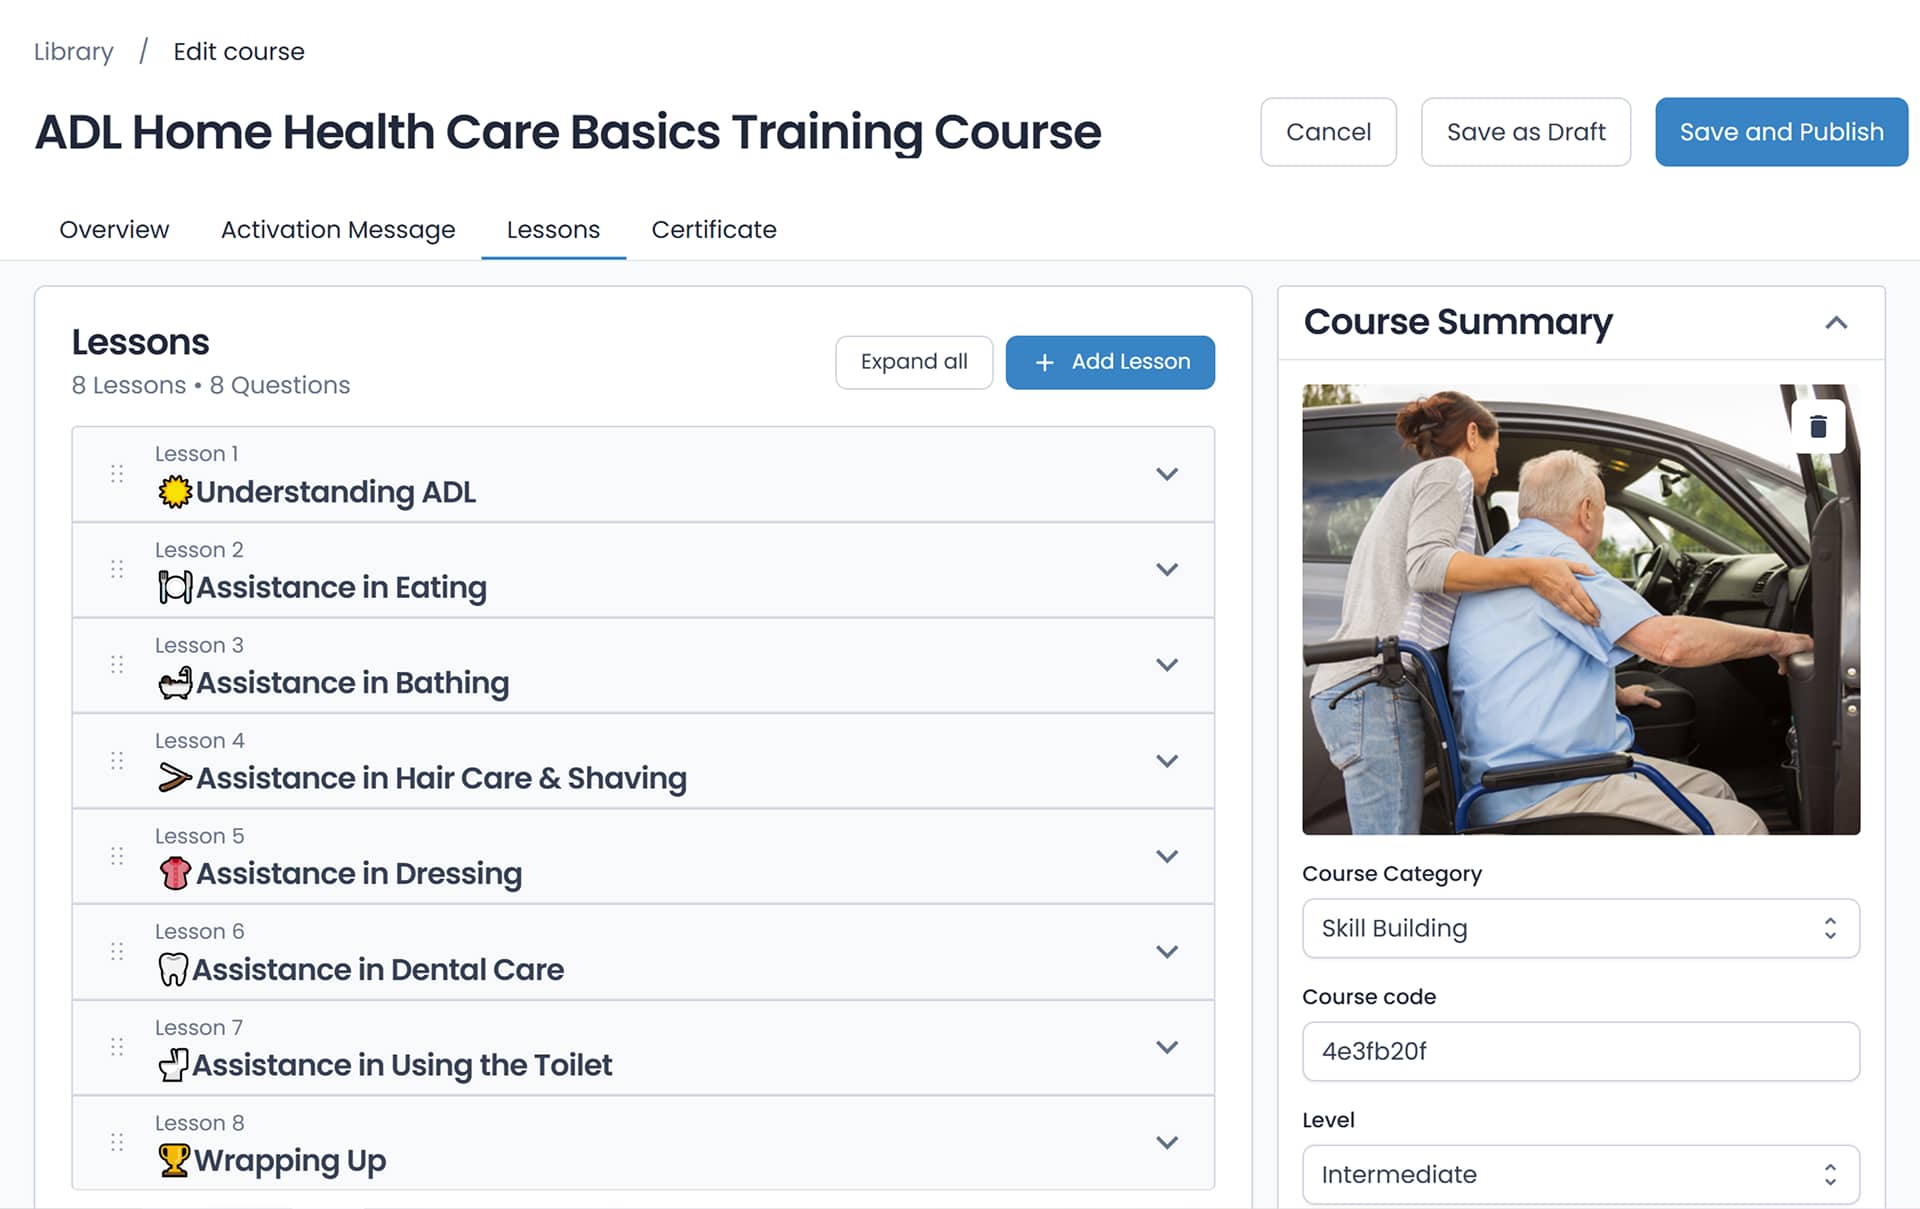1920x1209 pixels.
Task: Collapse the Course Summary panel
Action: pyautogui.click(x=1836, y=323)
